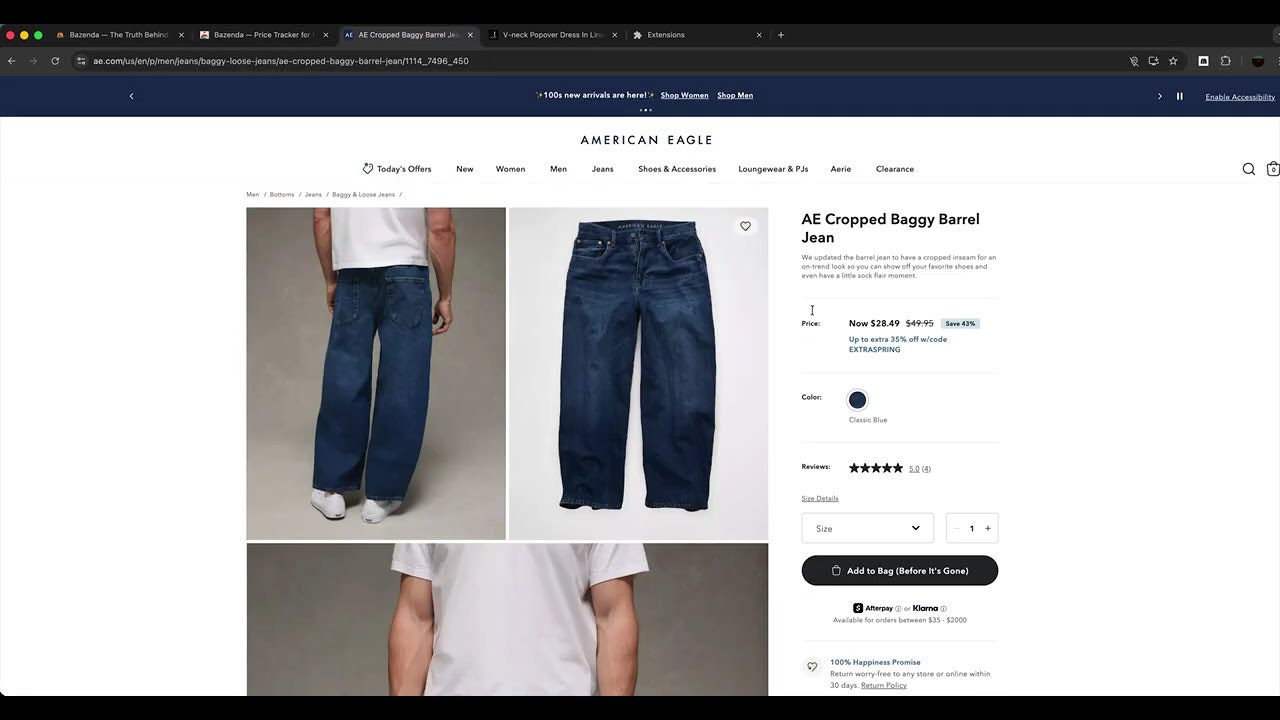
Task: Open the Size Details link
Action: point(819,498)
